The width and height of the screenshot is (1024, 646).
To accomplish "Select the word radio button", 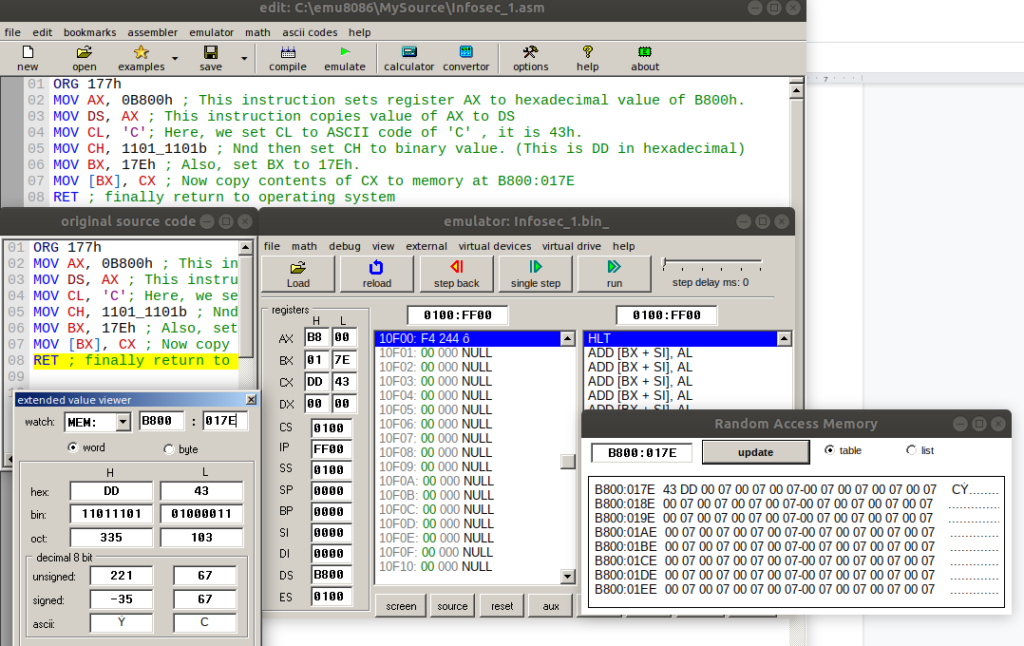I will [72, 448].
